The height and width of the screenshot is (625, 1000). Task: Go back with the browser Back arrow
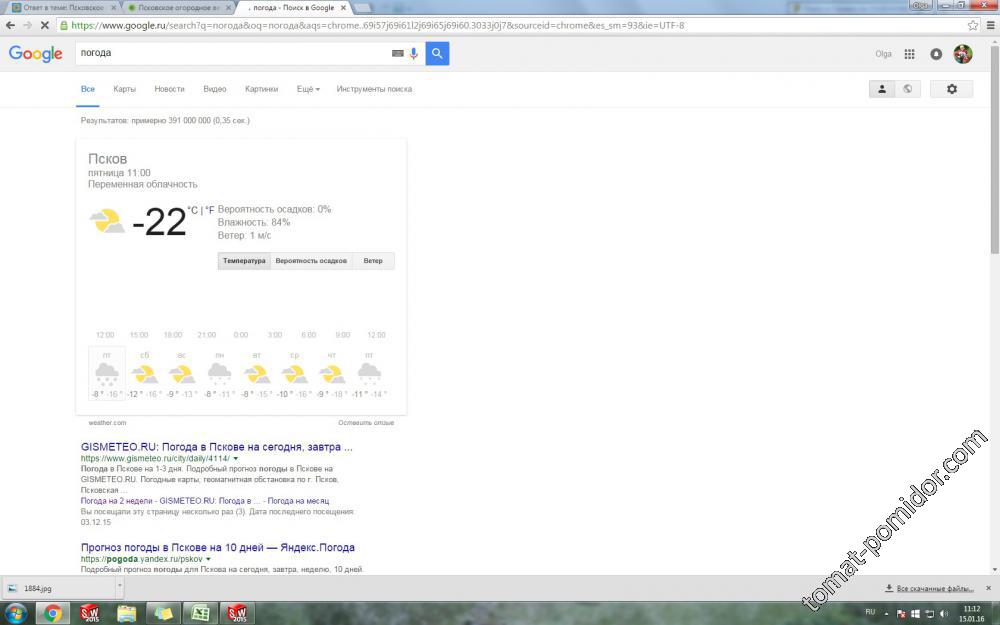pos(10,26)
